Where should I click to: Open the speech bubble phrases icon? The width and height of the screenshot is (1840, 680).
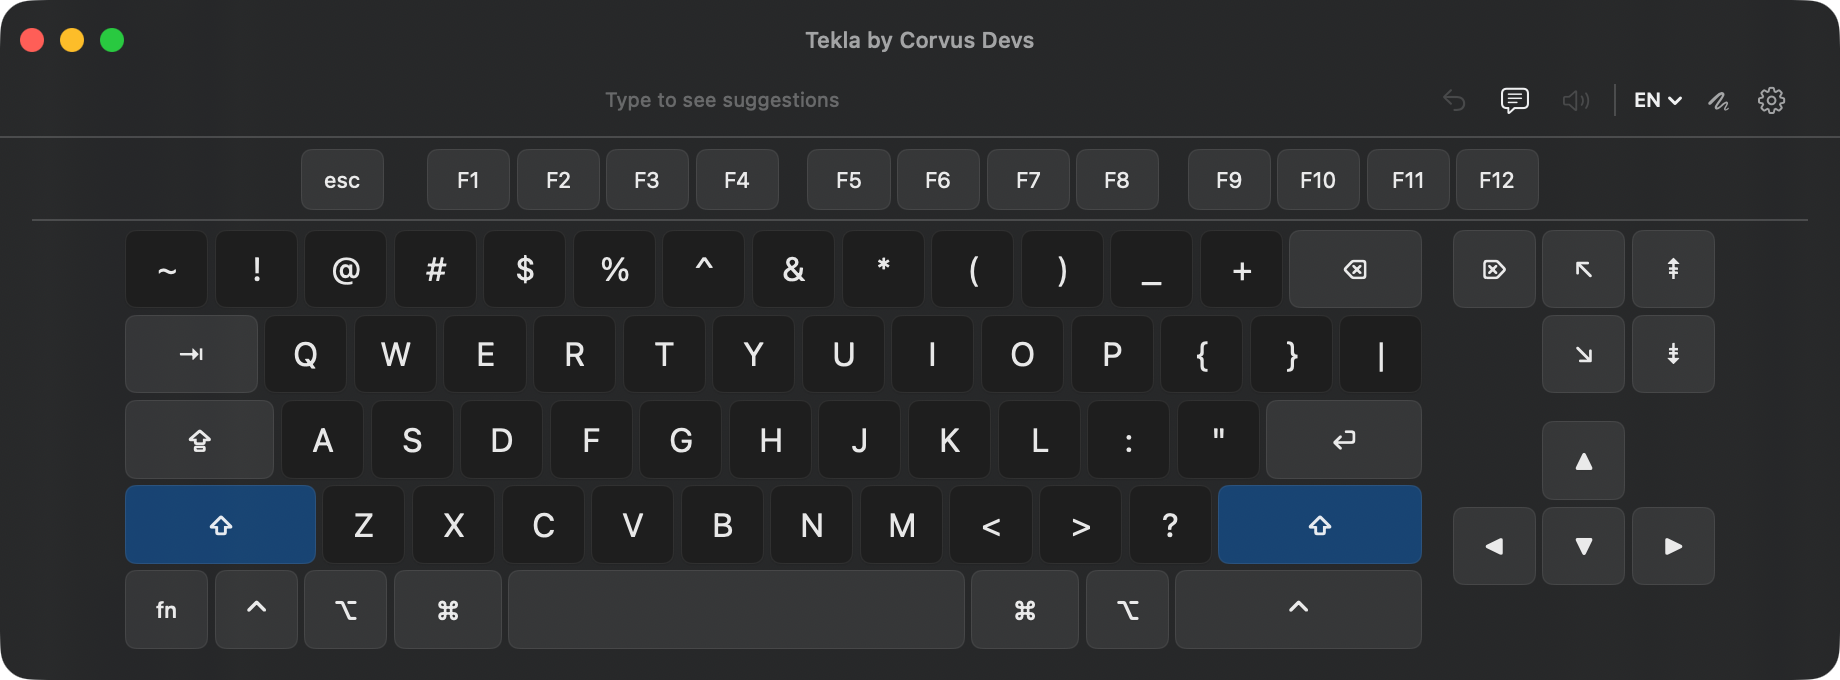click(x=1515, y=100)
